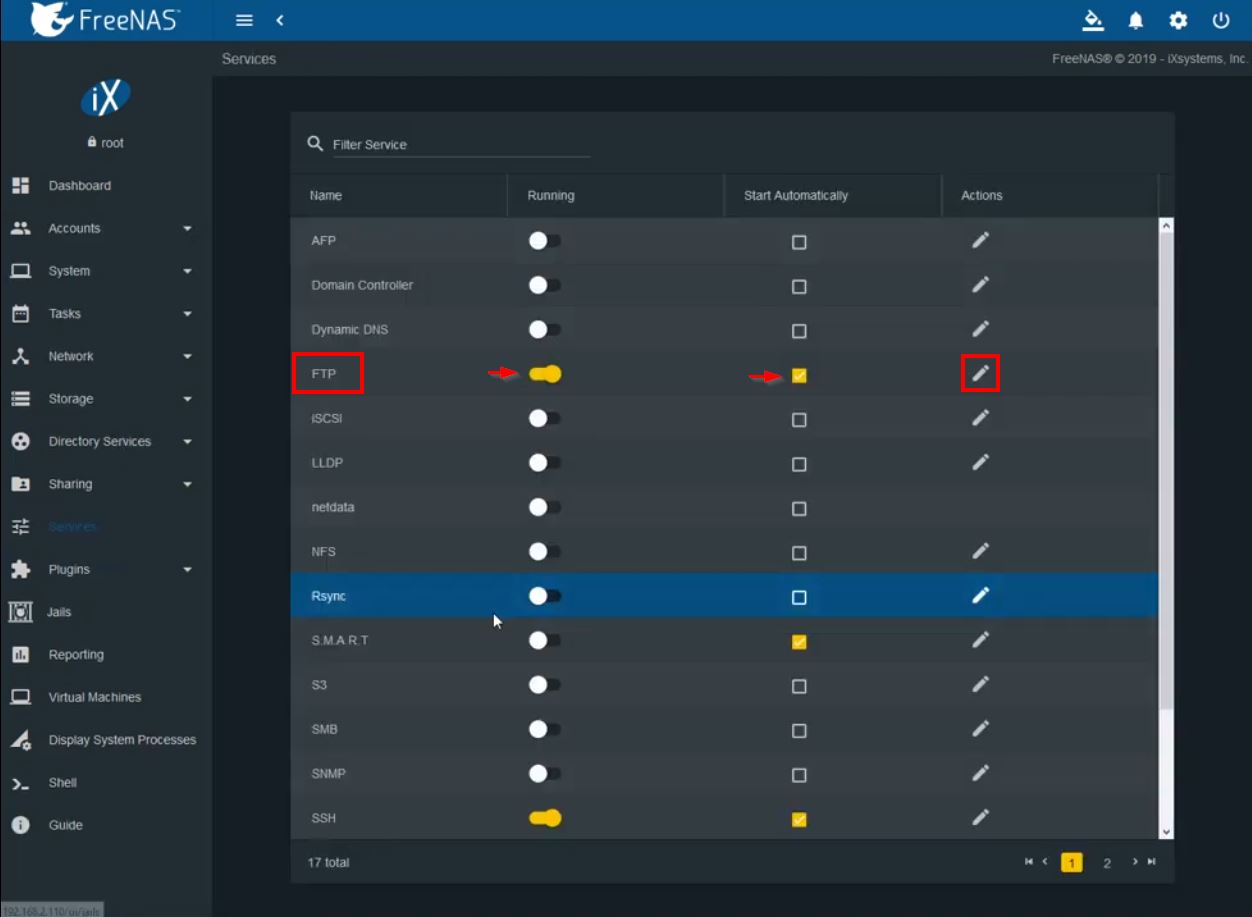Toggle the Rsync running switch
The width and height of the screenshot is (1252, 917).
(545, 596)
